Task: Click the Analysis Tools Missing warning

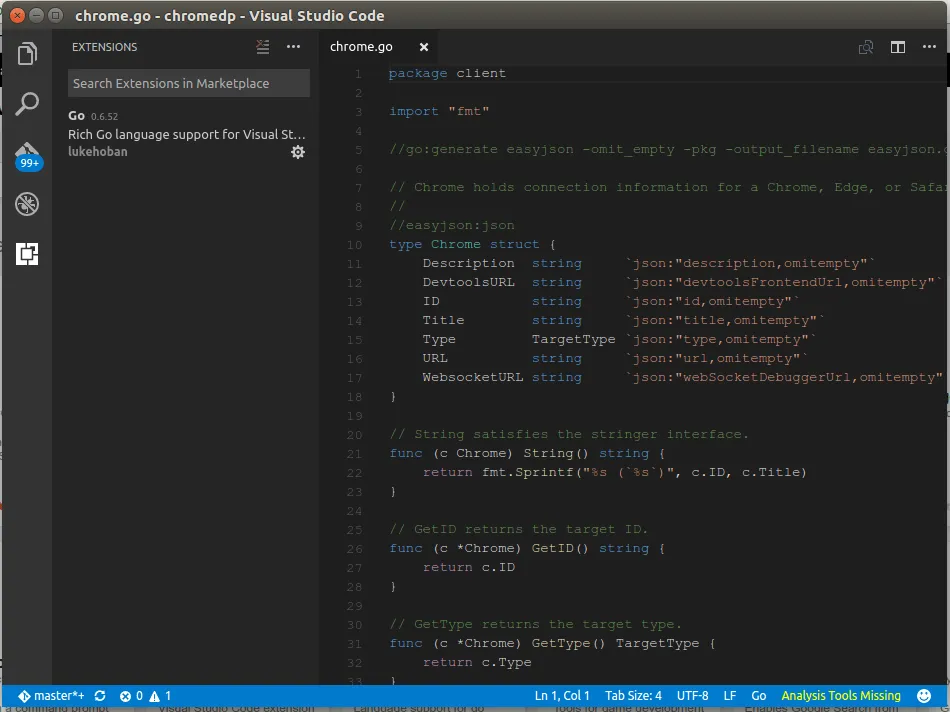Action: pos(840,696)
